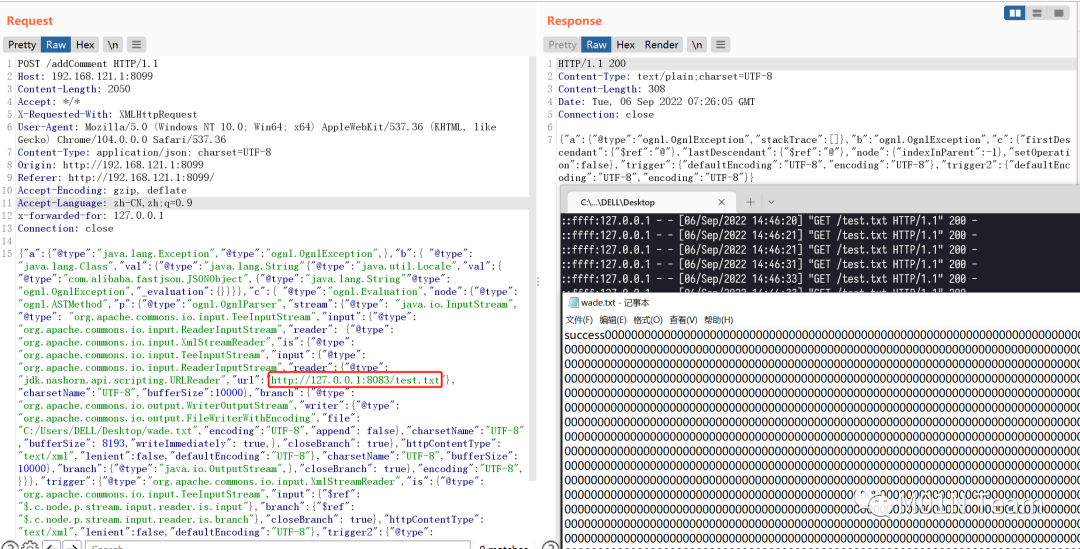Toggle \n display in the Response panel

click(698, 45)
